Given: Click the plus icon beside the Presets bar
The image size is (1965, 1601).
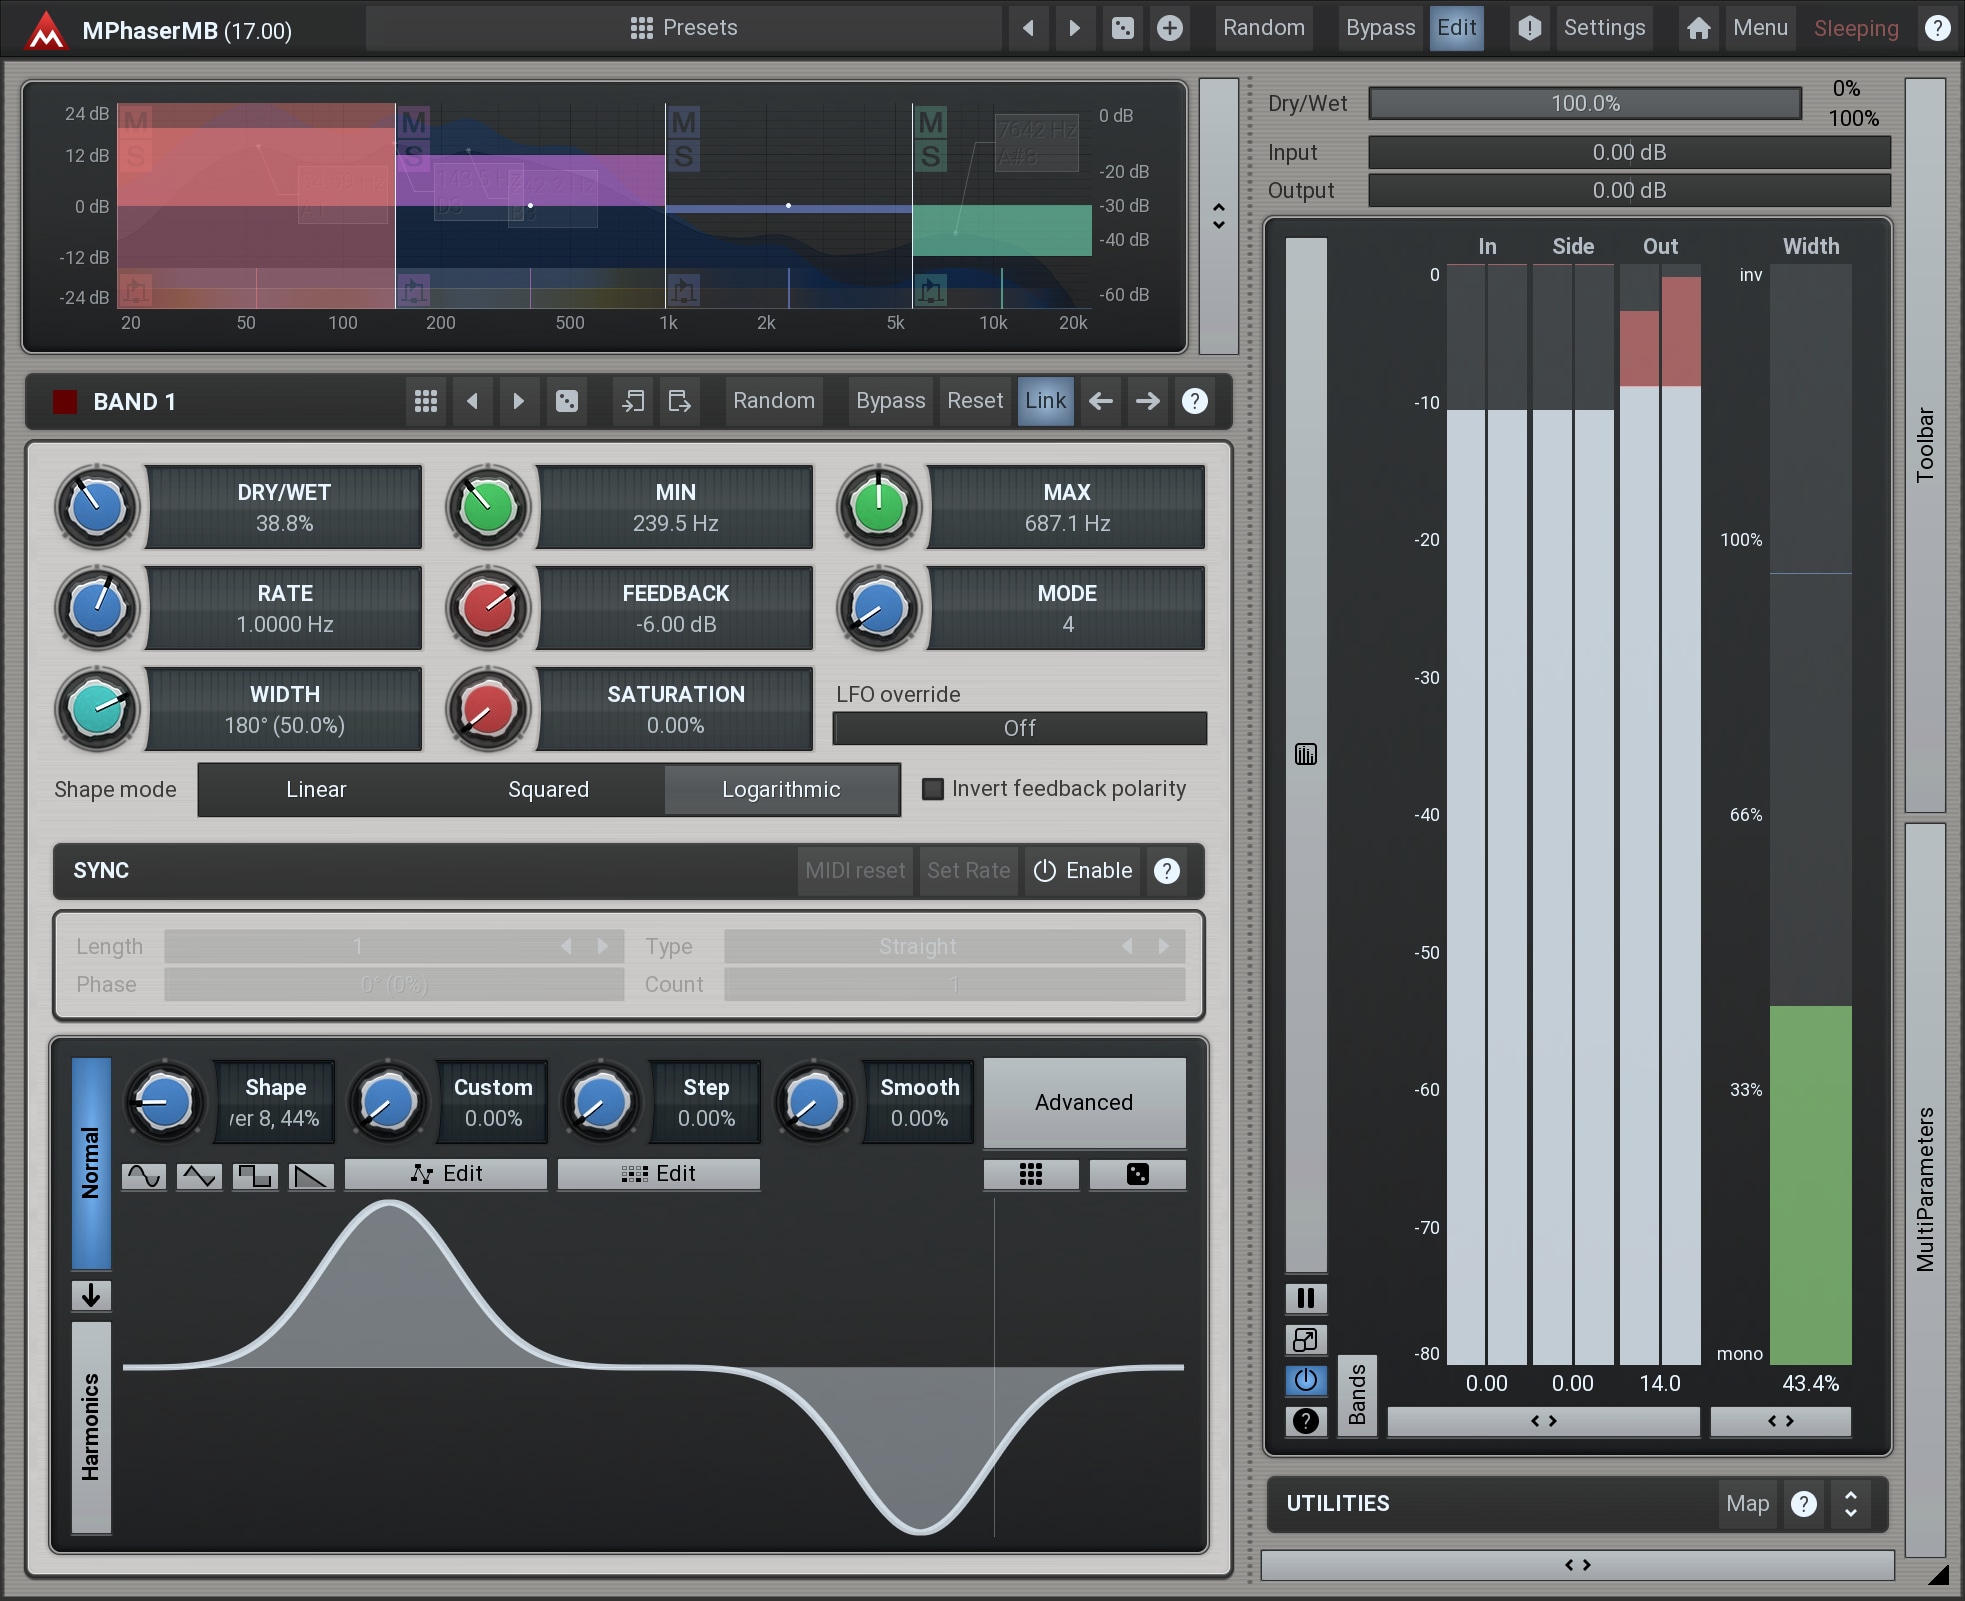Looking at the screenshot, I should tap(1169, 28).
